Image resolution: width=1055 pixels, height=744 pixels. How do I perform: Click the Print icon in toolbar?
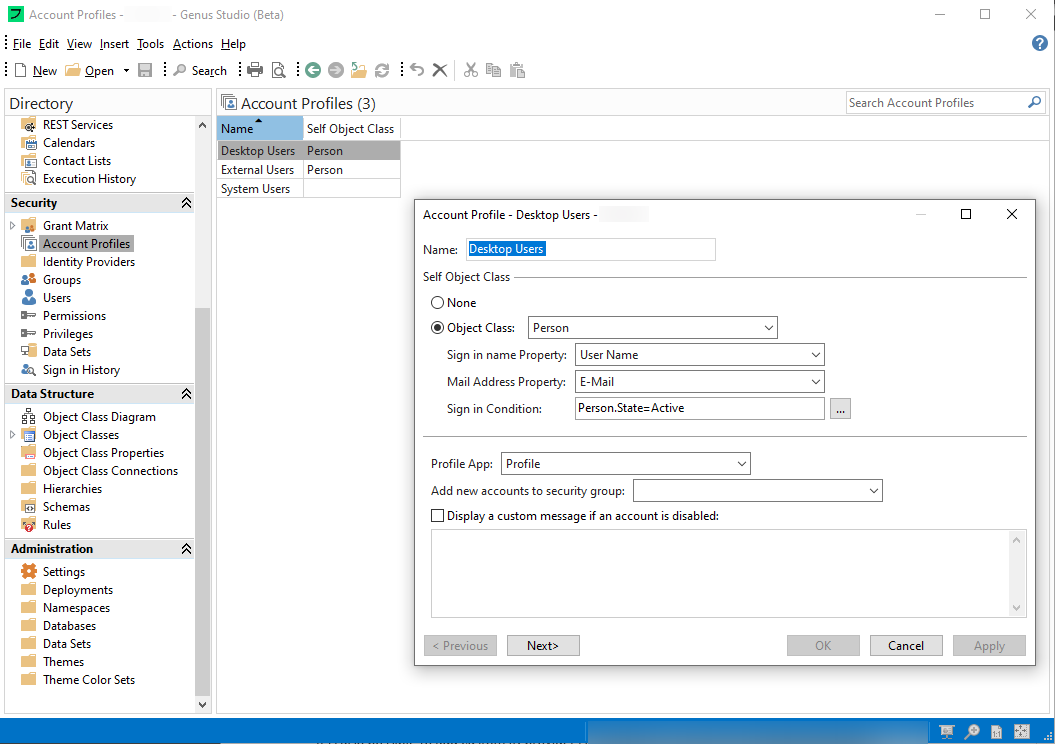pos(255,70)
